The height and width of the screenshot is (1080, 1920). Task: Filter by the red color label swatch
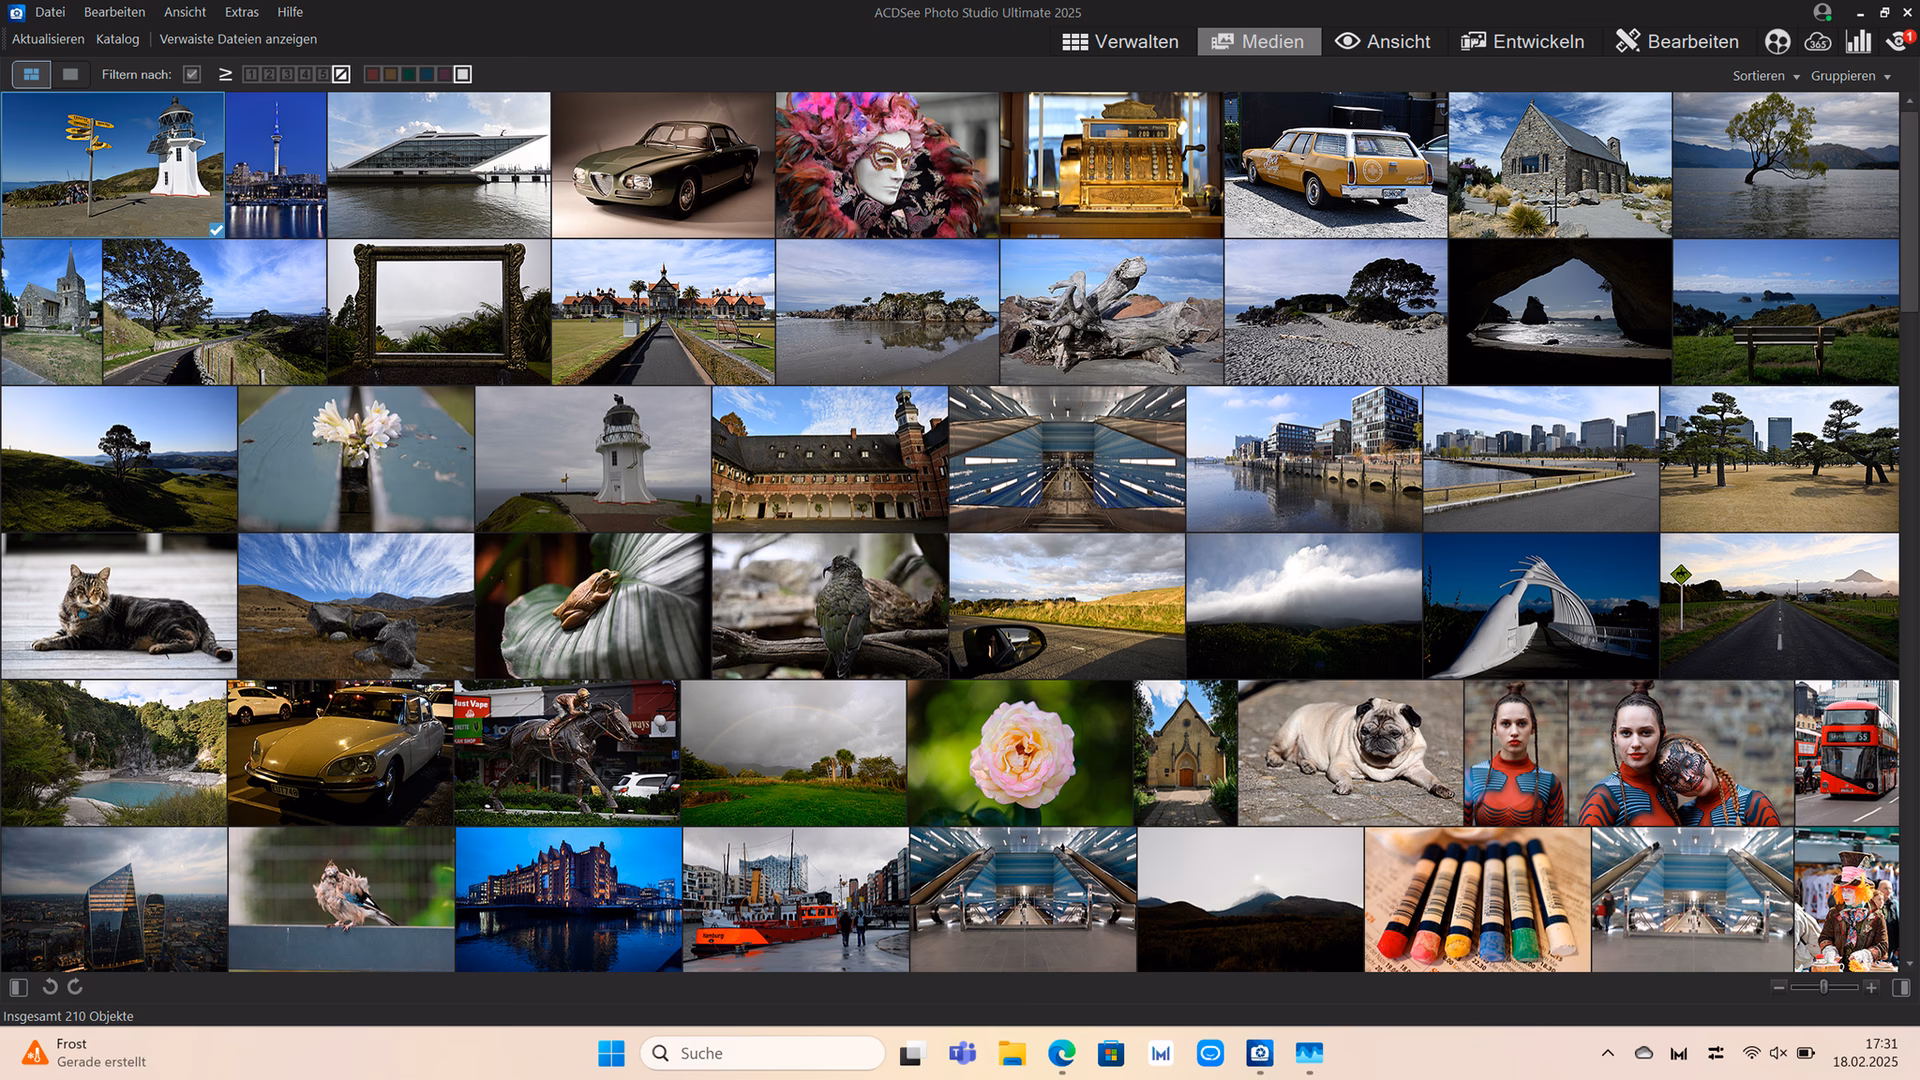(x=372, y=74)
